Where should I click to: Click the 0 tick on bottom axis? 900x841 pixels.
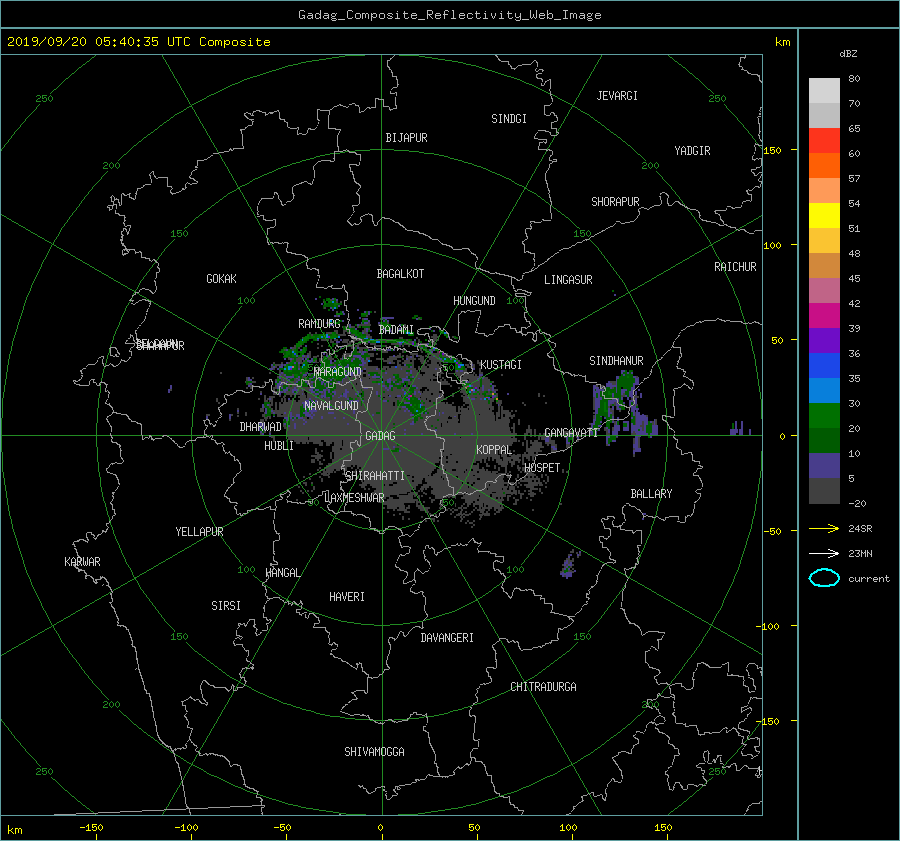tap(381, 827)
